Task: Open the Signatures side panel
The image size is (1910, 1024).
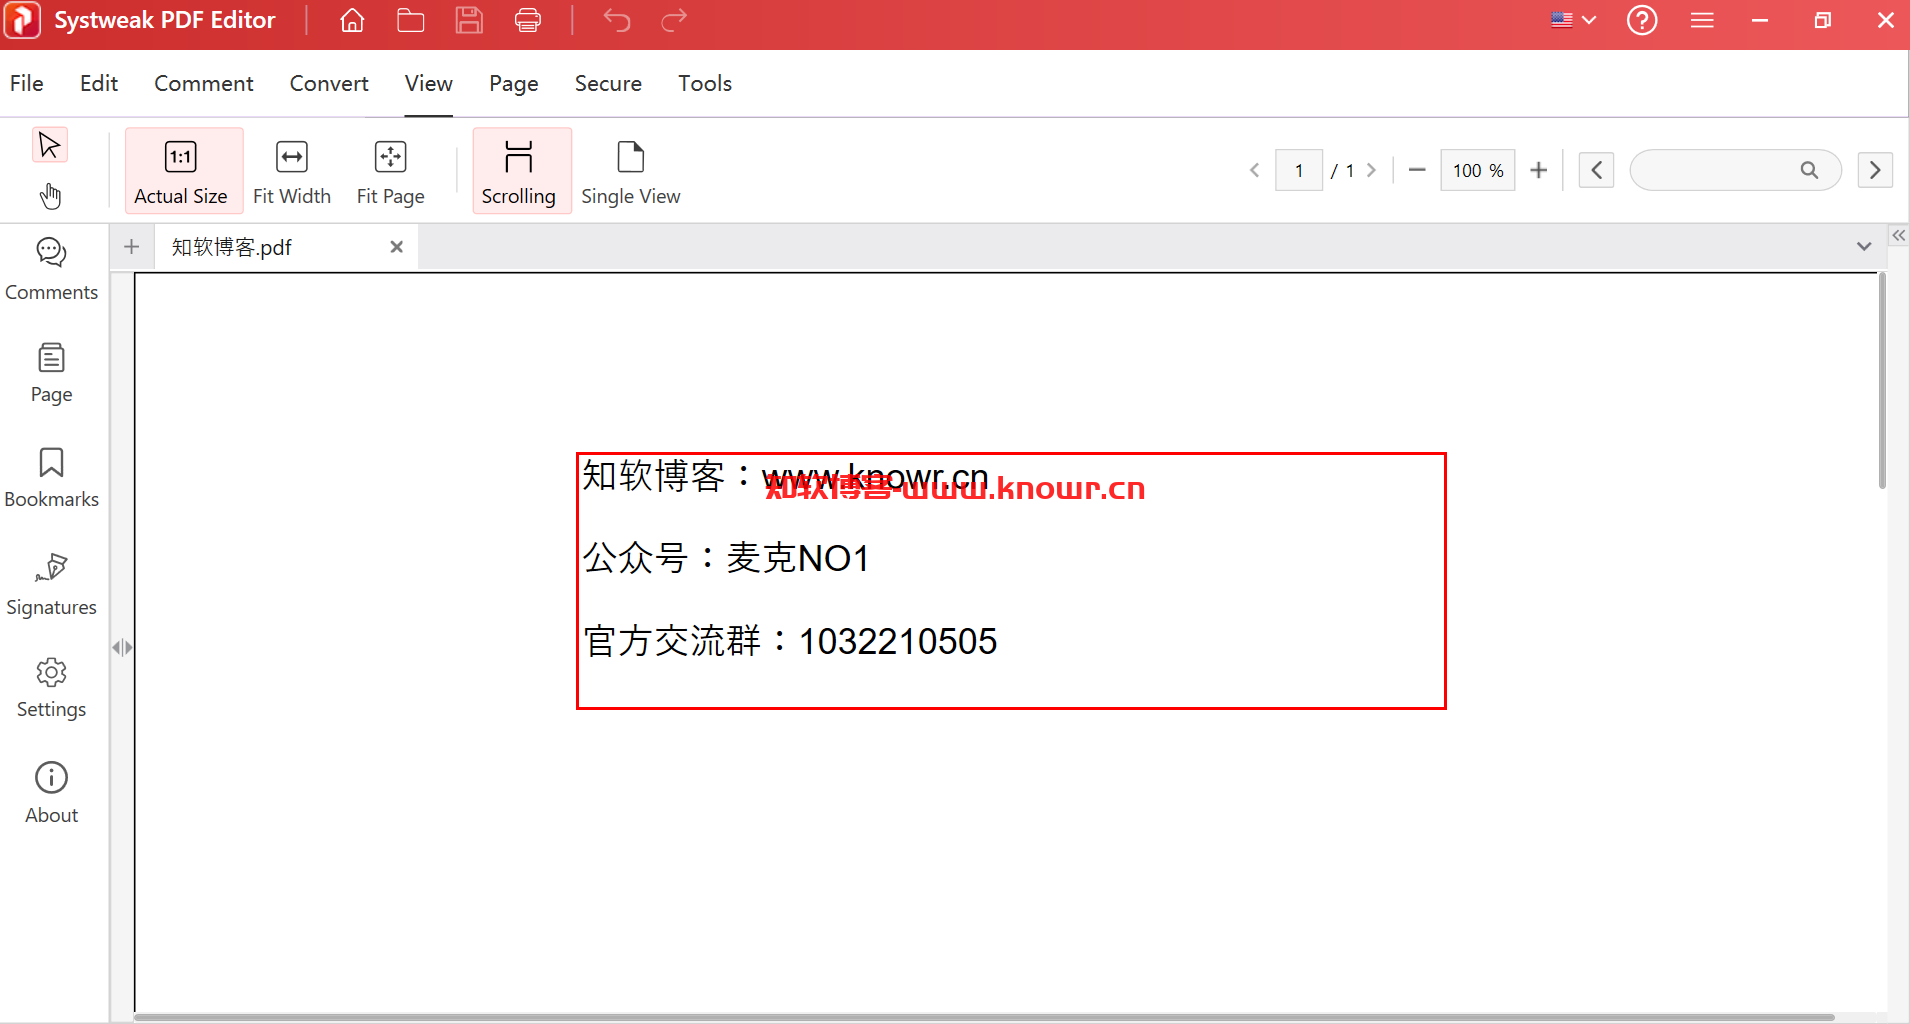Action: (52, 585)
